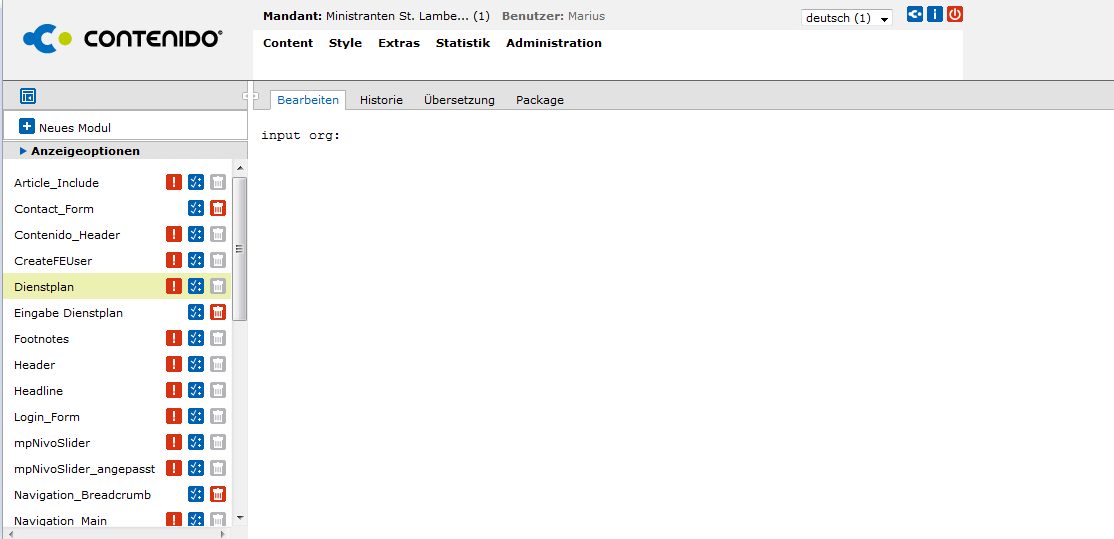The image size is (1114, 539).
Task: Click the module list scrollbar down arrow
Action: coord(239,518)
